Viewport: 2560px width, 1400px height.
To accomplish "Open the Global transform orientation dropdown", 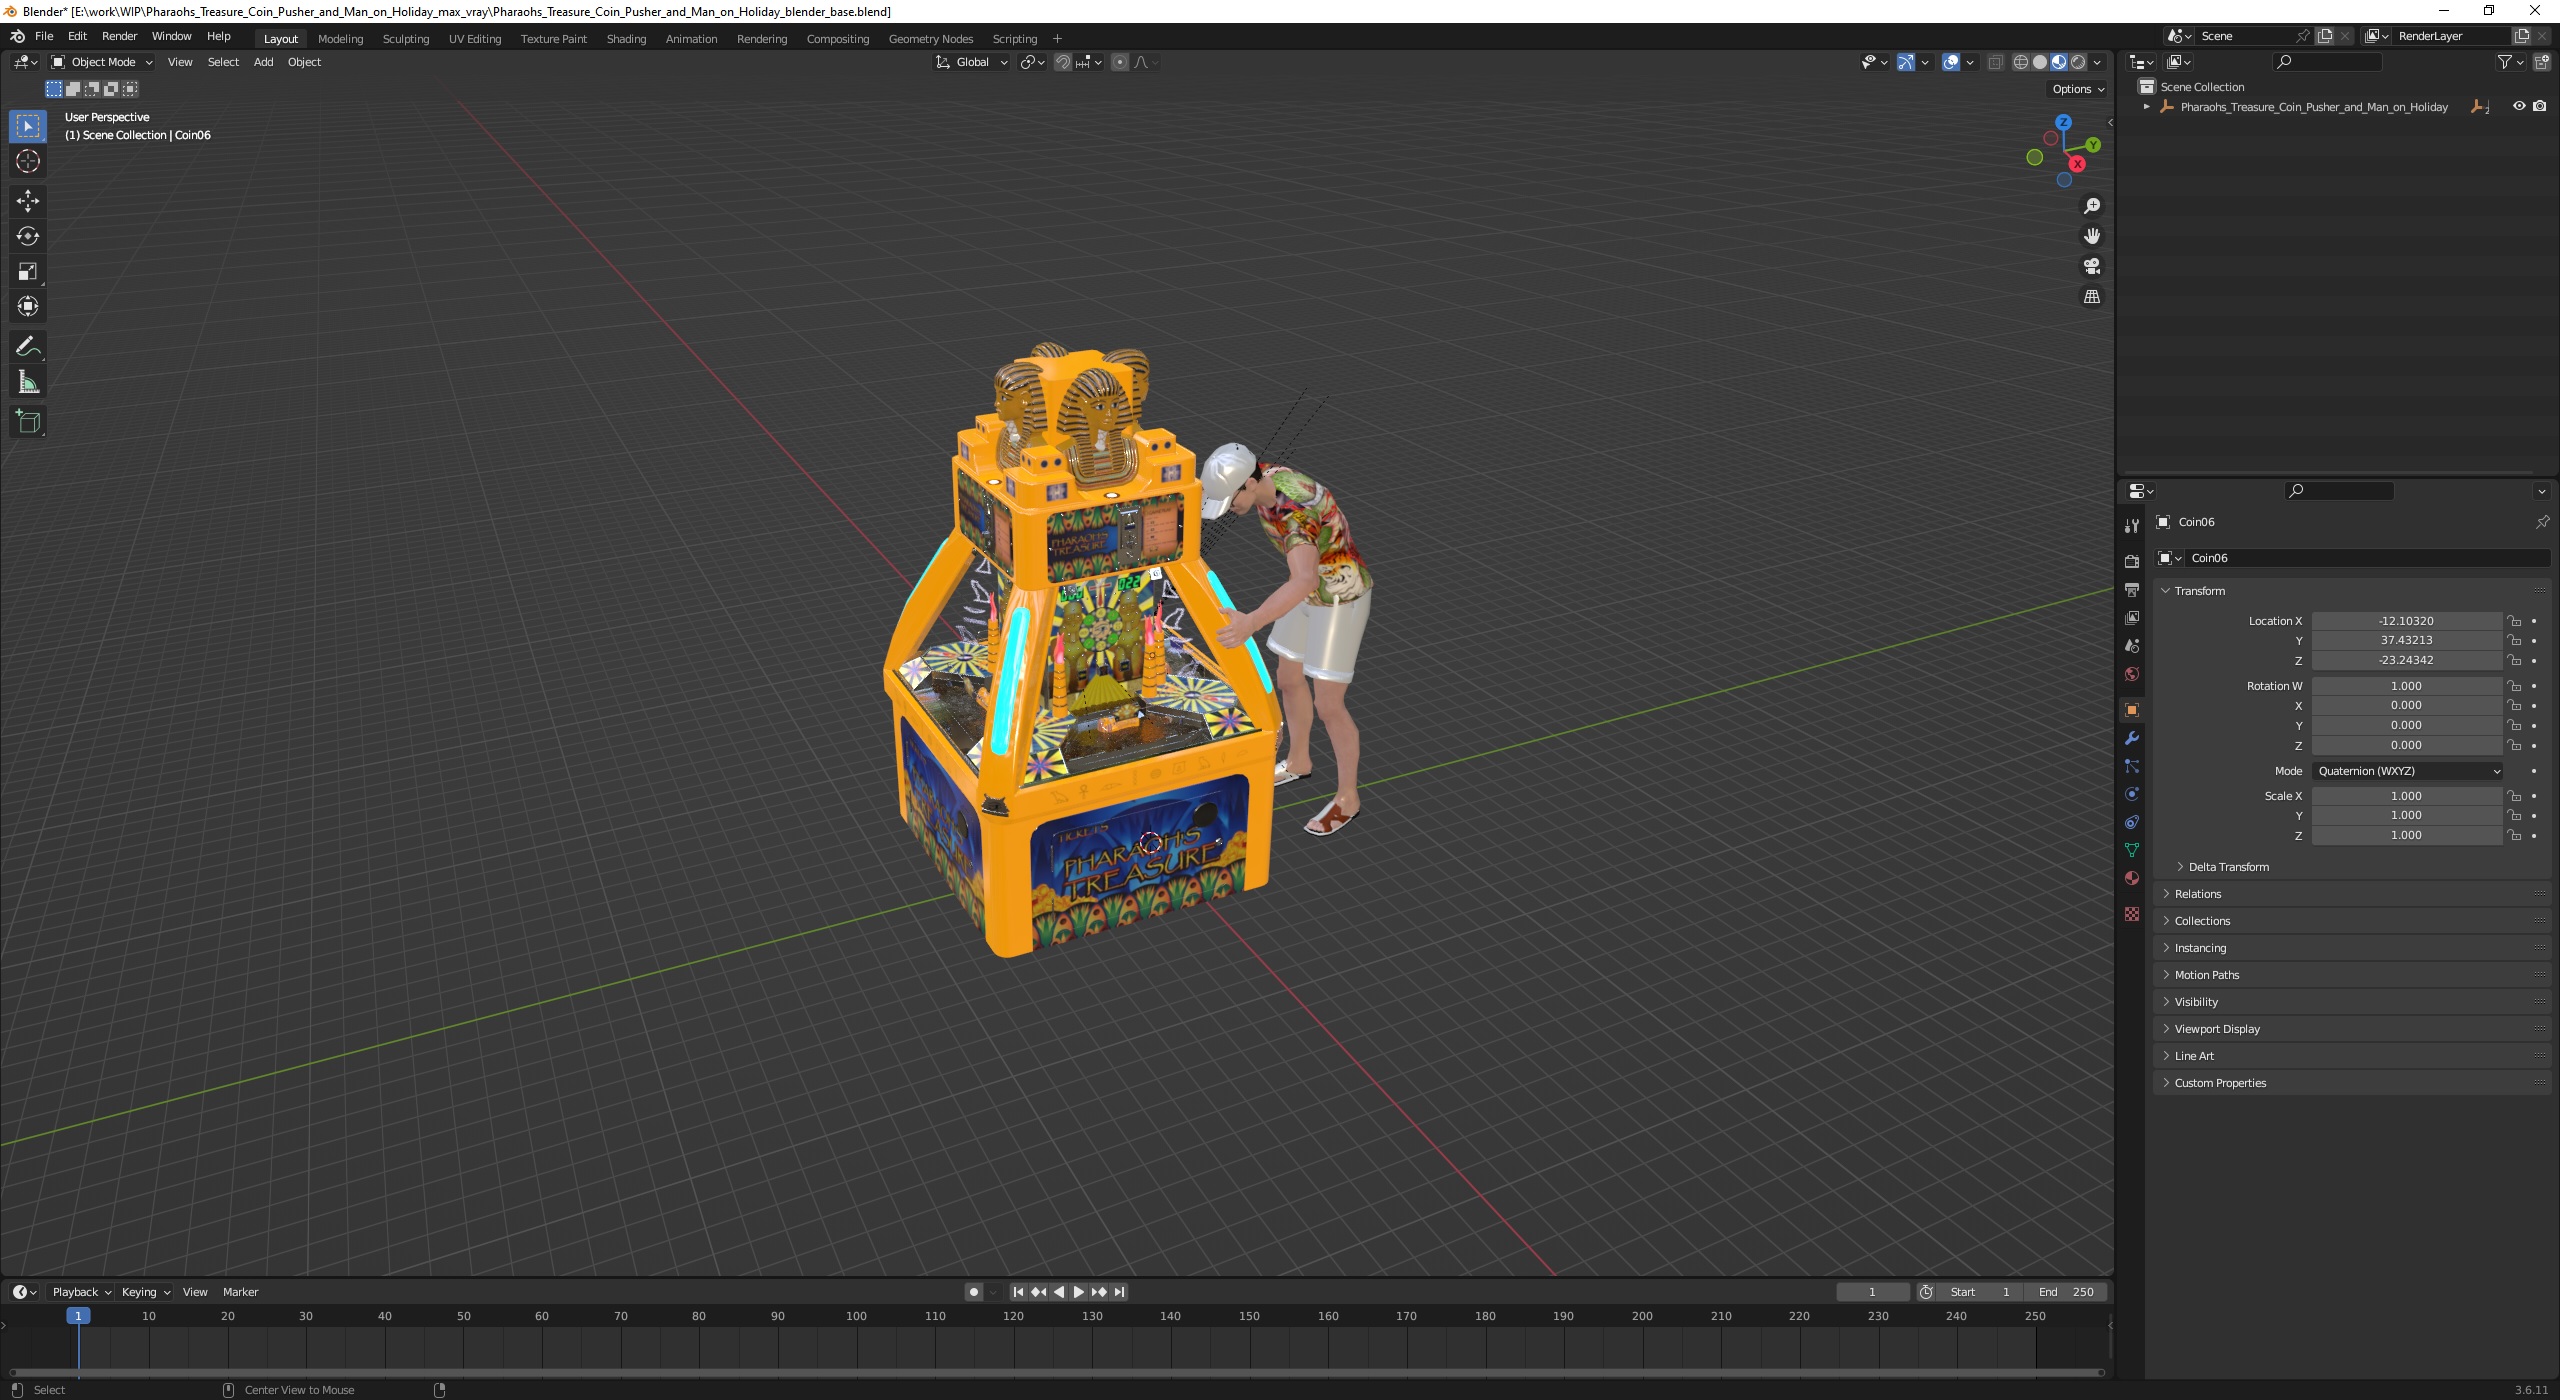I will 972,62.
